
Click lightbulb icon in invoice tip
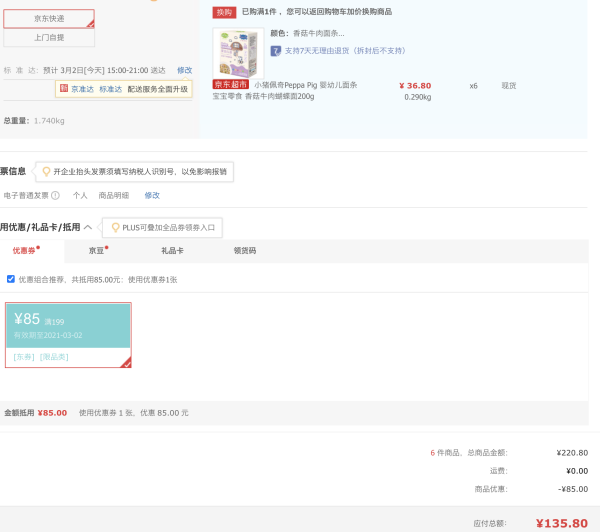click(x=46, y=171)
